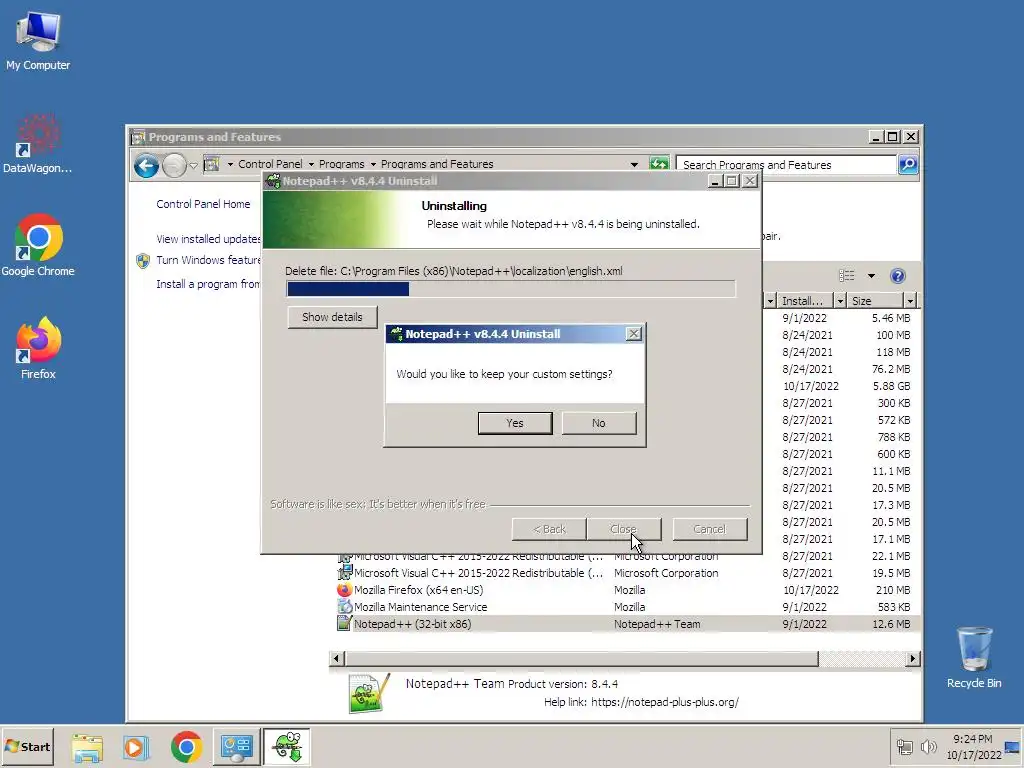Click the uninstall progress bar

point(511,289)
